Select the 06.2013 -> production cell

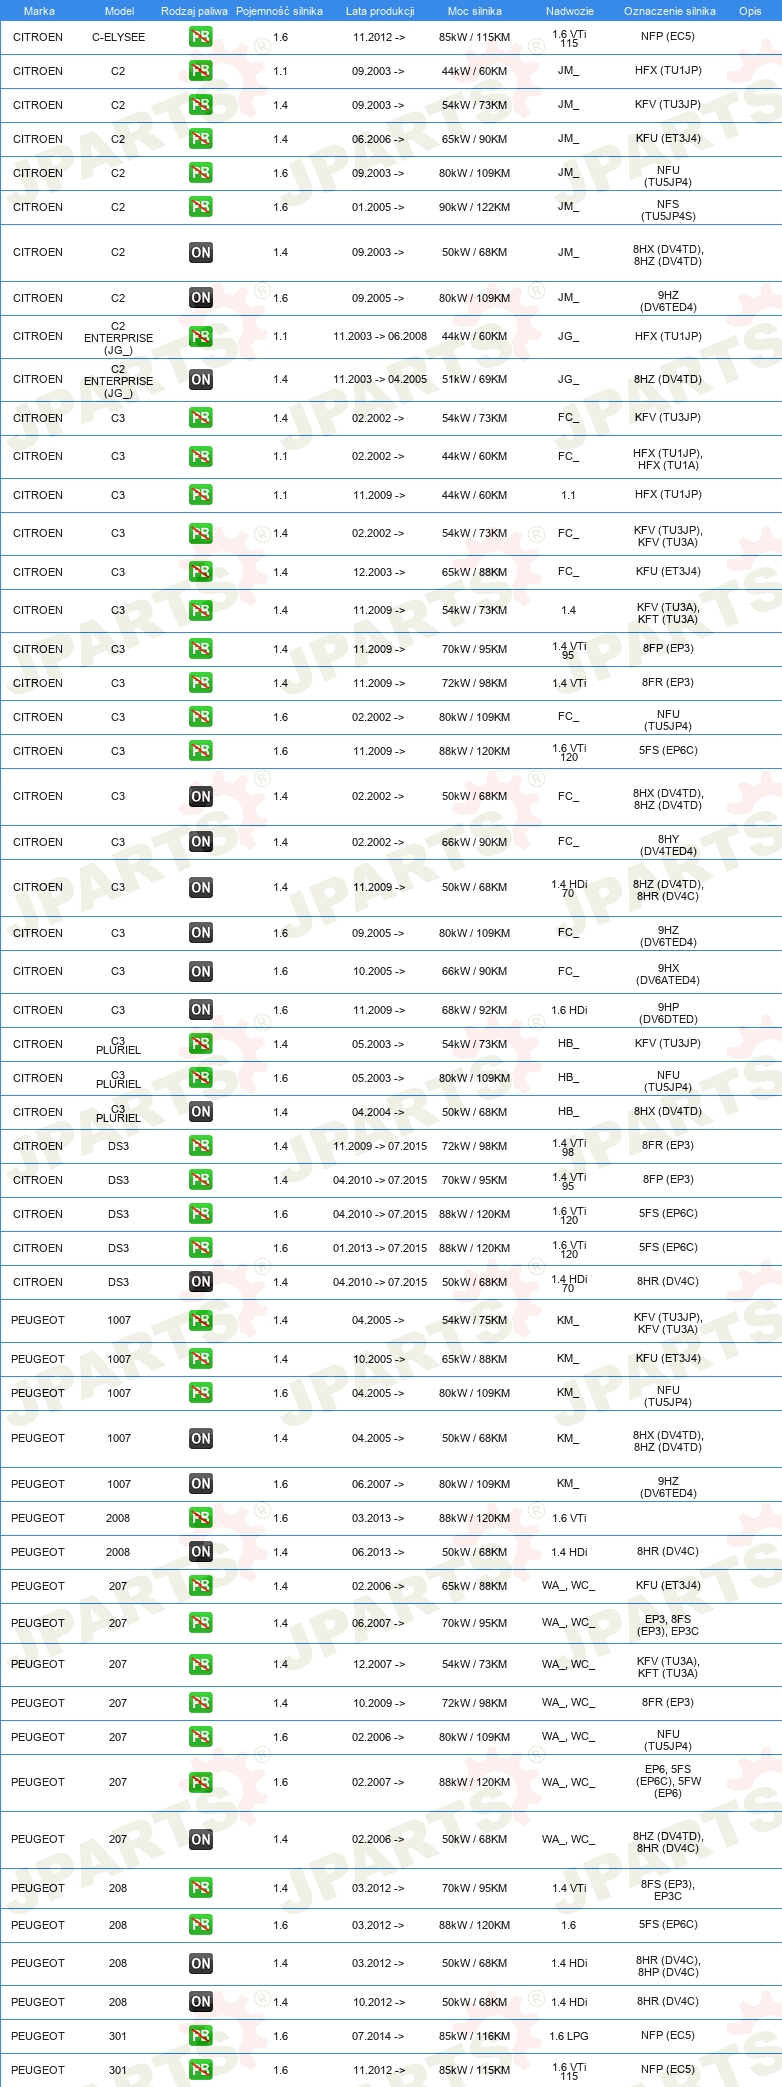(378, 1552)
